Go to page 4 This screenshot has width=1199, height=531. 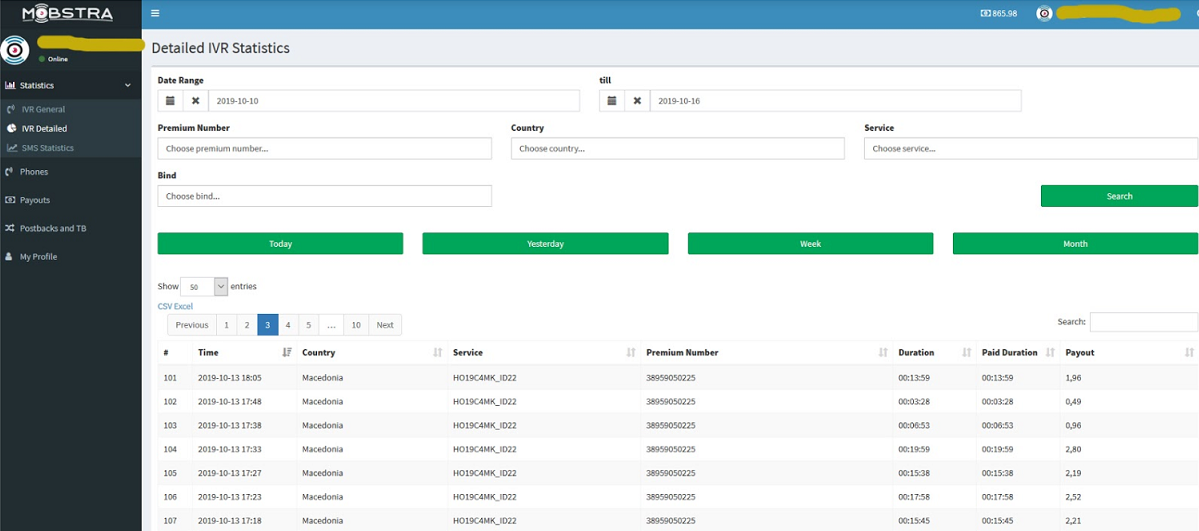coord(288,325)
